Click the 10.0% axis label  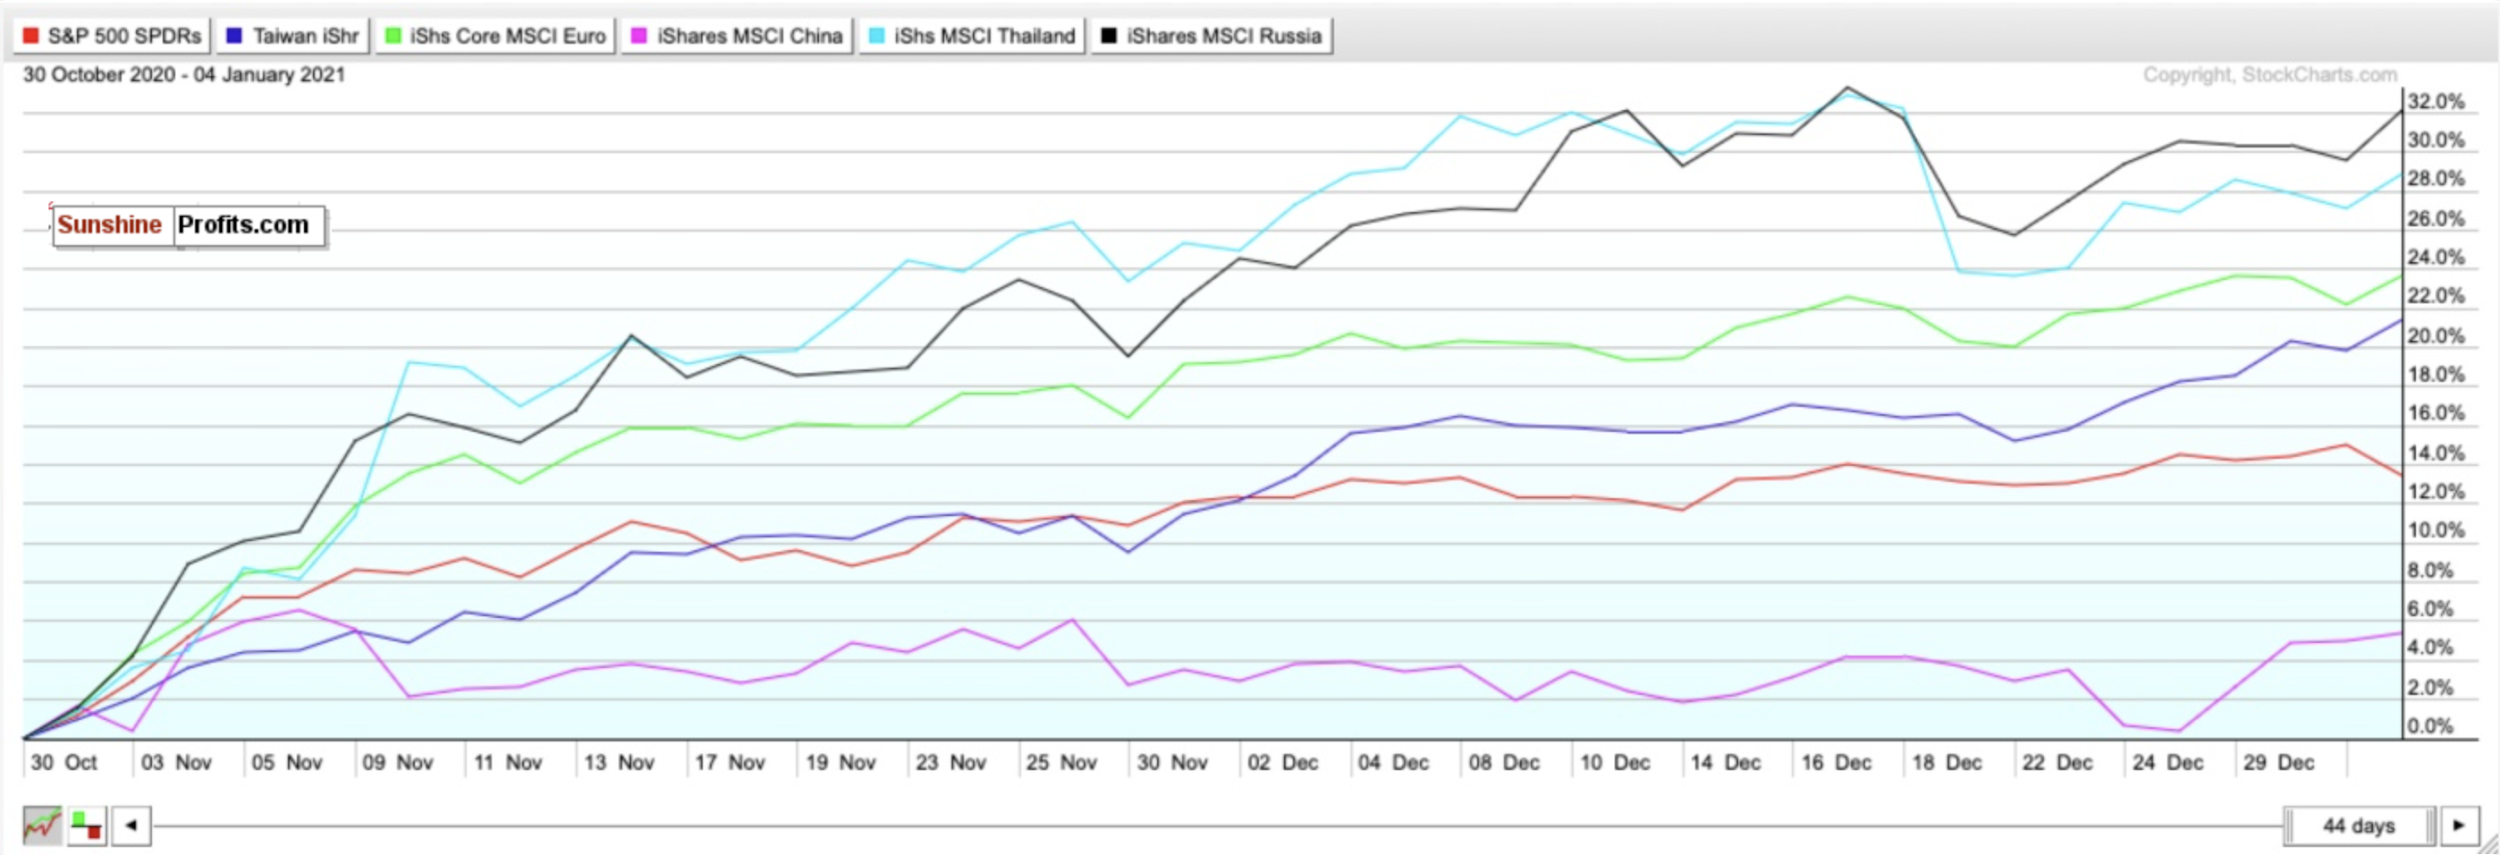tap(2436, 531)
